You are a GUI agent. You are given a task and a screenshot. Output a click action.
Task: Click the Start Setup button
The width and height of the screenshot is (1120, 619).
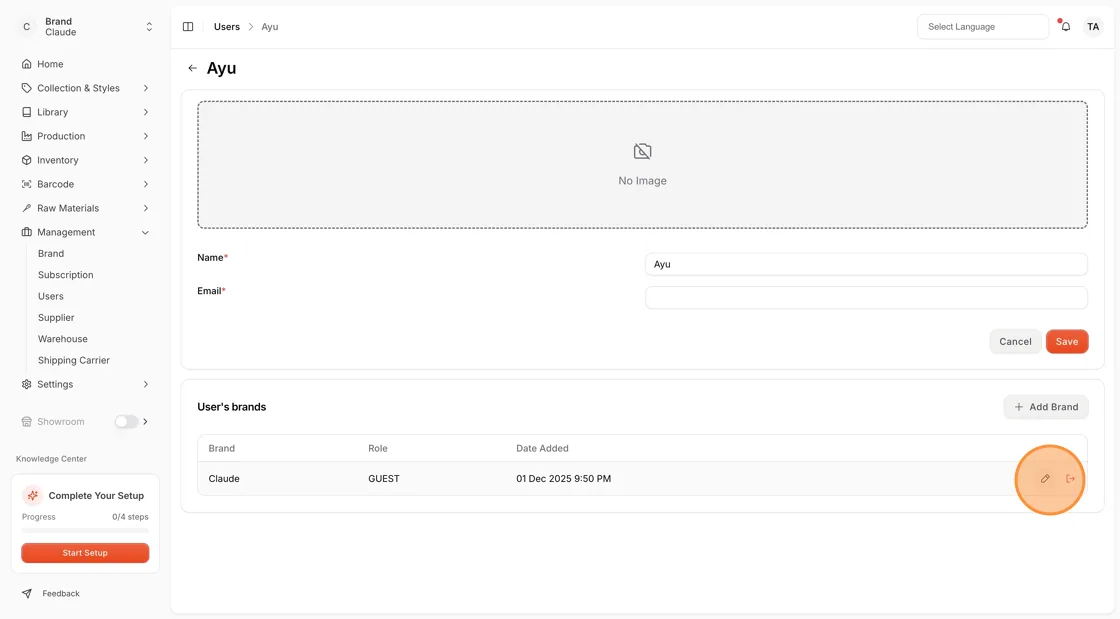[x=85, y=553]
